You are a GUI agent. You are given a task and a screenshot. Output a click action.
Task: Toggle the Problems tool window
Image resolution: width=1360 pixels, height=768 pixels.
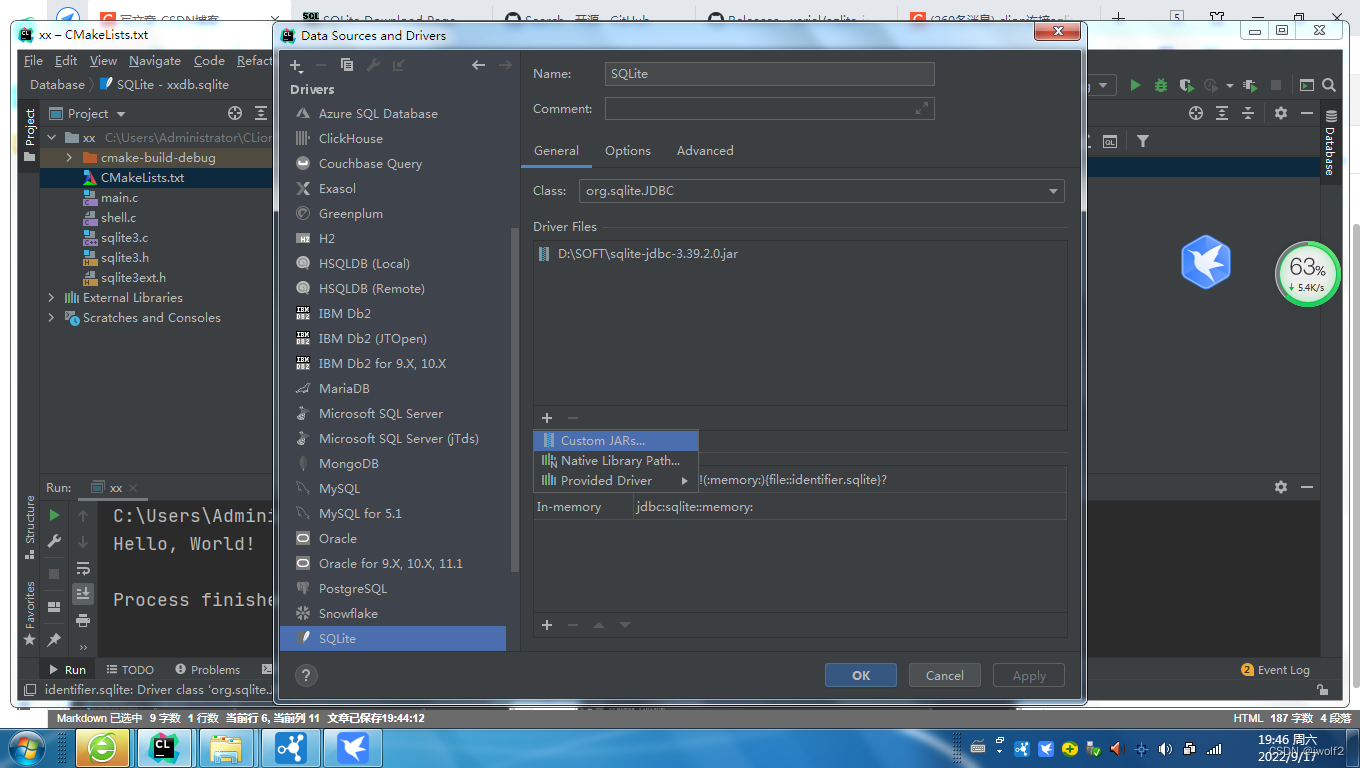click(x=208, y=669)
